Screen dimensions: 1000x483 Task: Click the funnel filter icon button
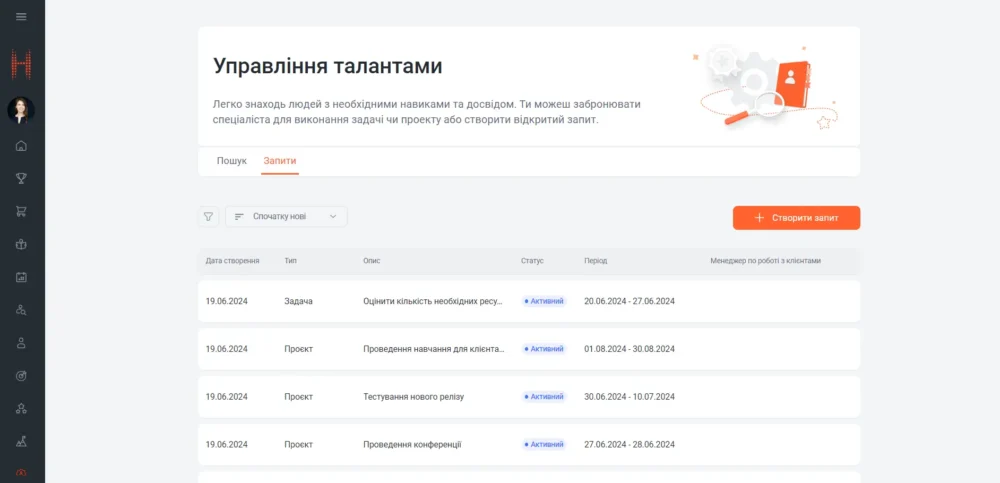(208, 217)
